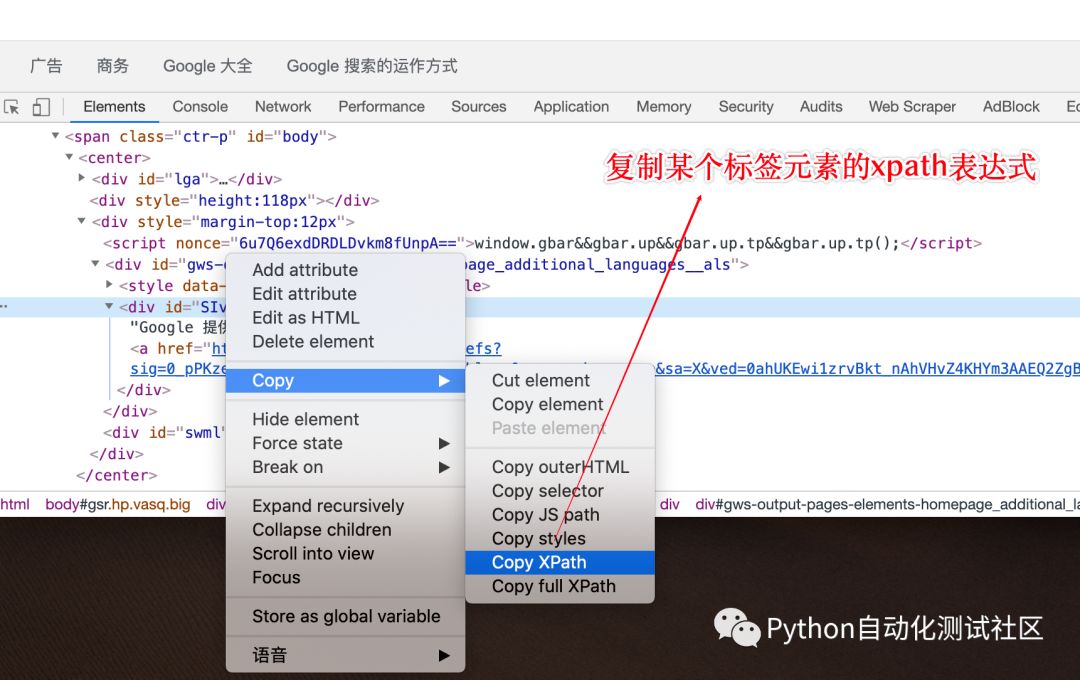
Task: Select Hide element
Action: click(x=345, y=420)
